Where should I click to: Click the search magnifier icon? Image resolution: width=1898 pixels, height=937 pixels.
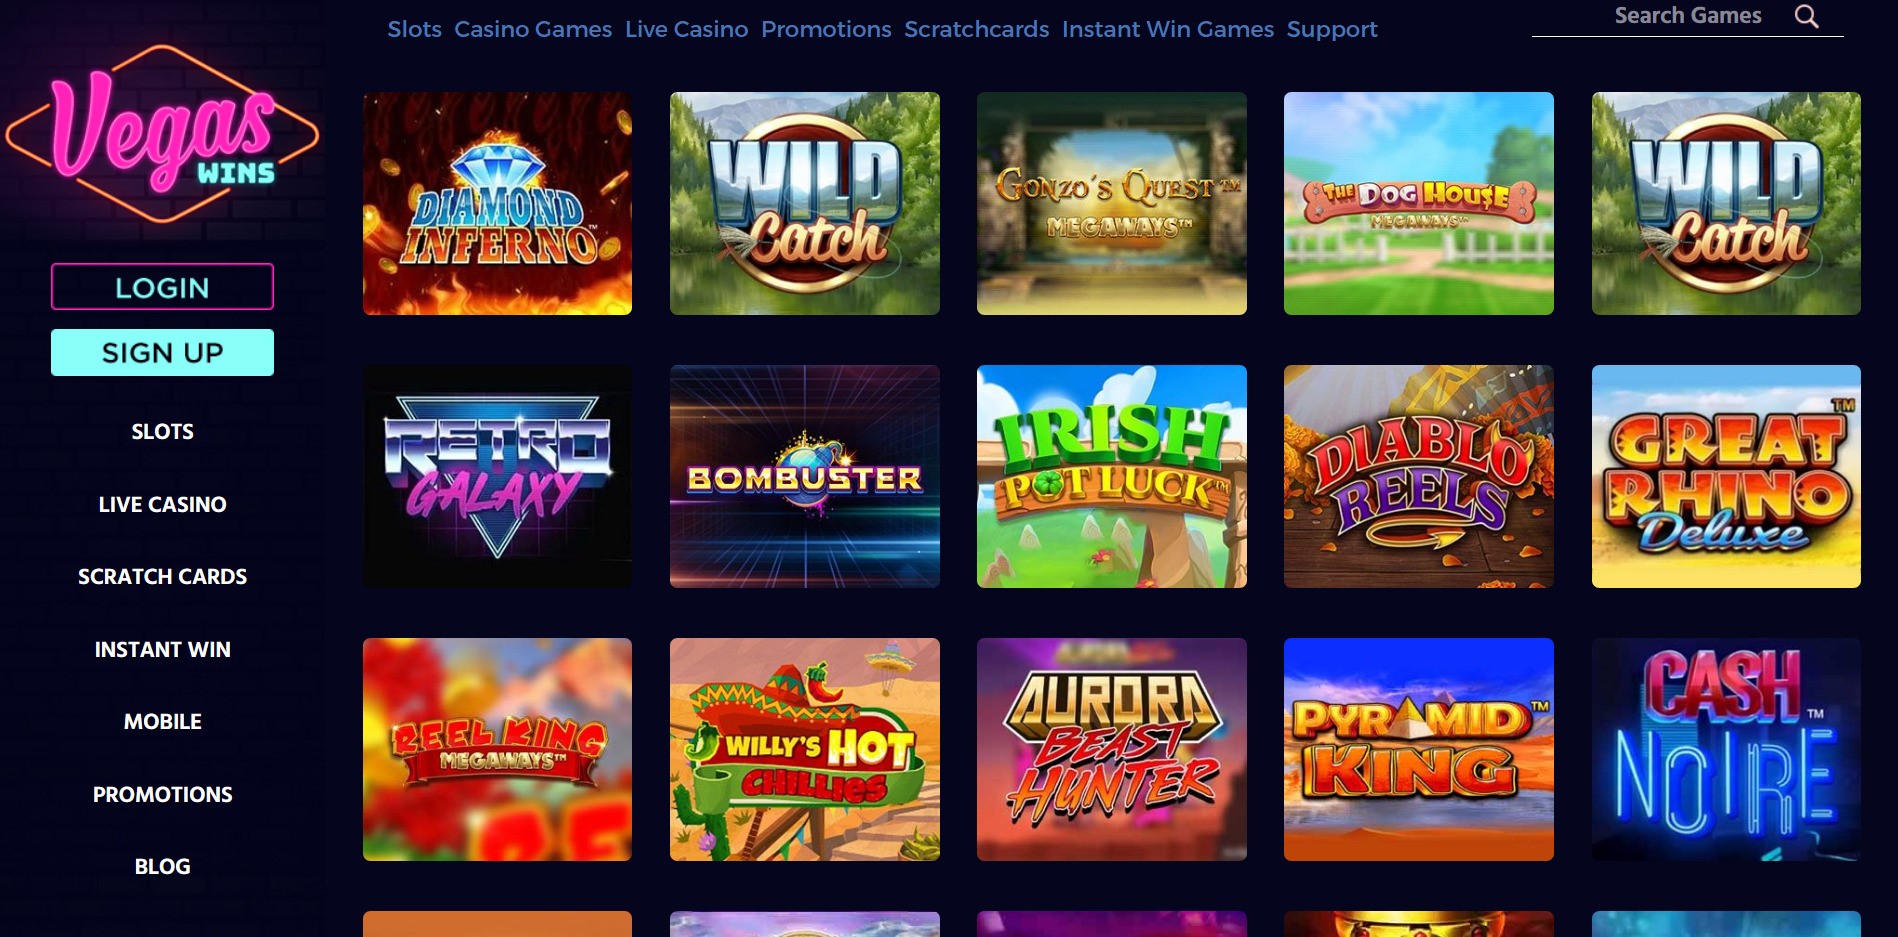pos(1806,16)
